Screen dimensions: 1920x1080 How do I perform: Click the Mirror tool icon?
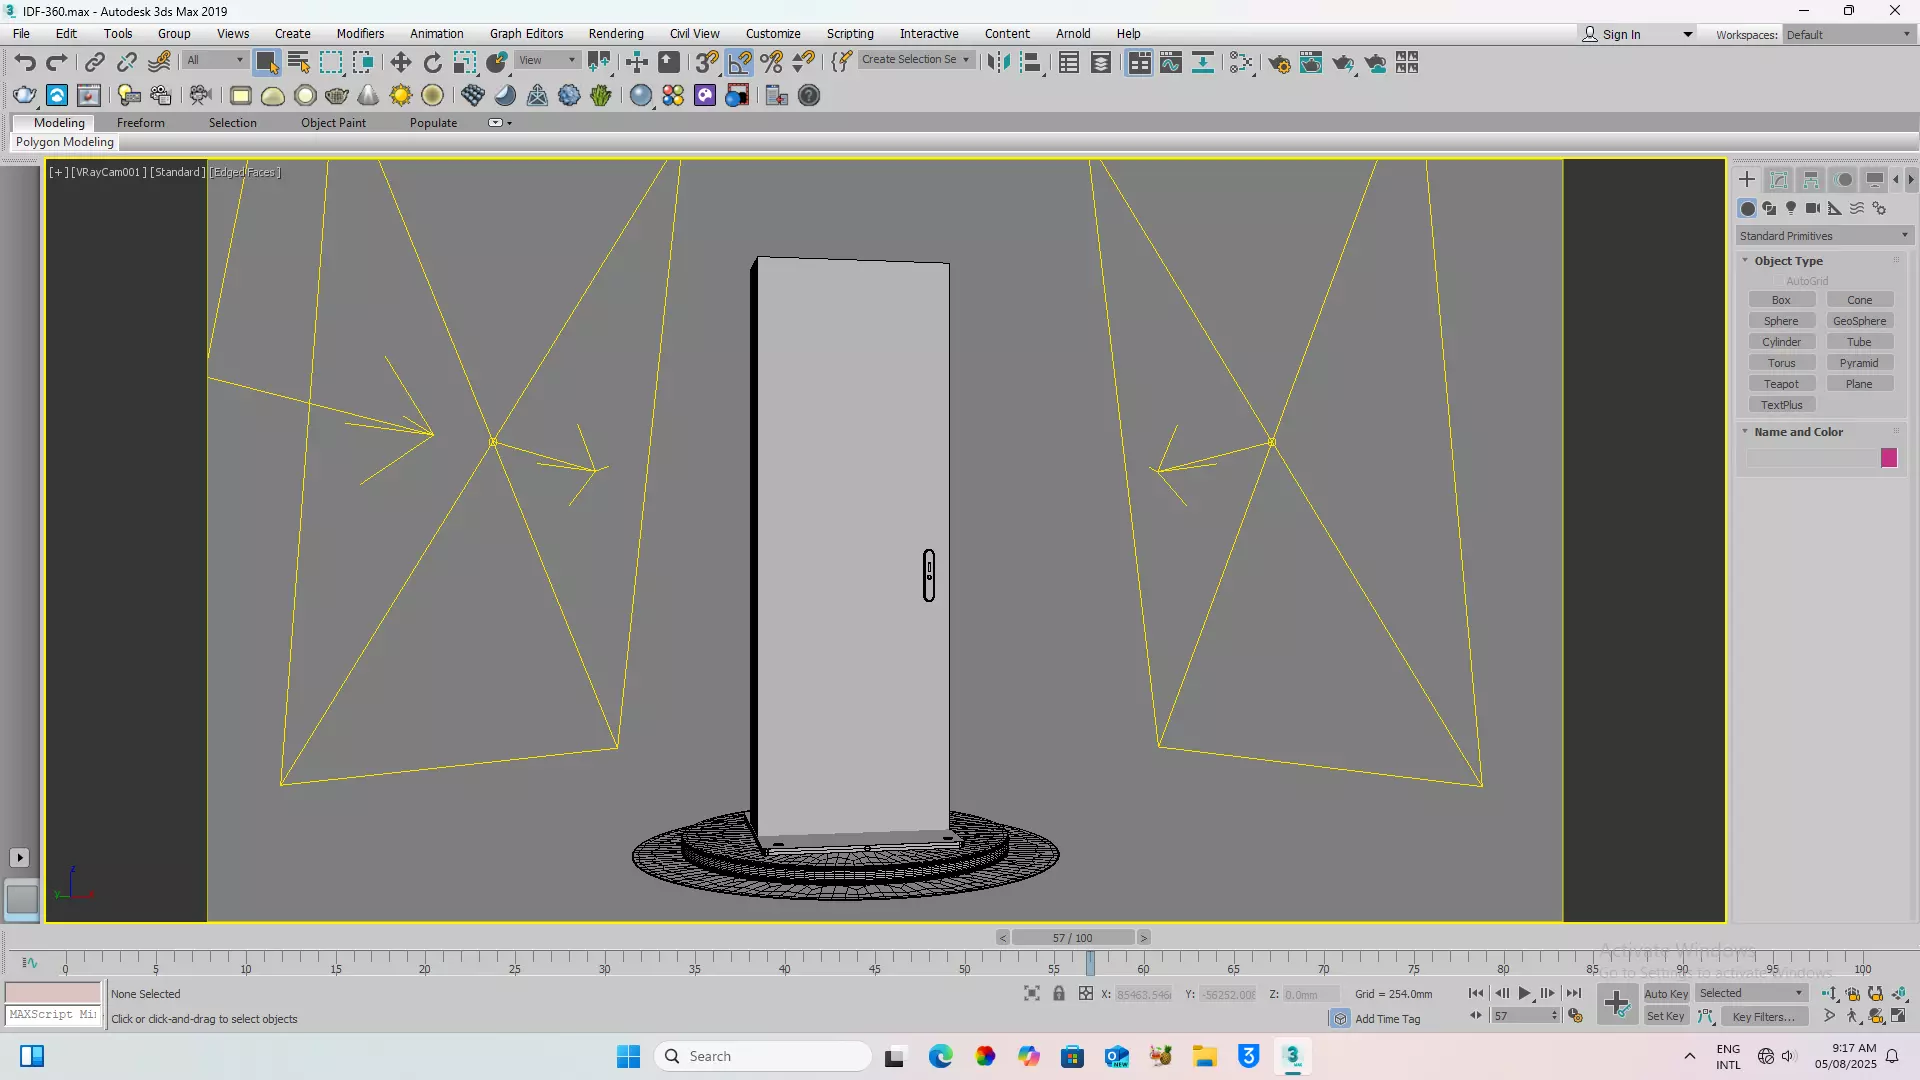pyautogui.click(x=998, y=63)
